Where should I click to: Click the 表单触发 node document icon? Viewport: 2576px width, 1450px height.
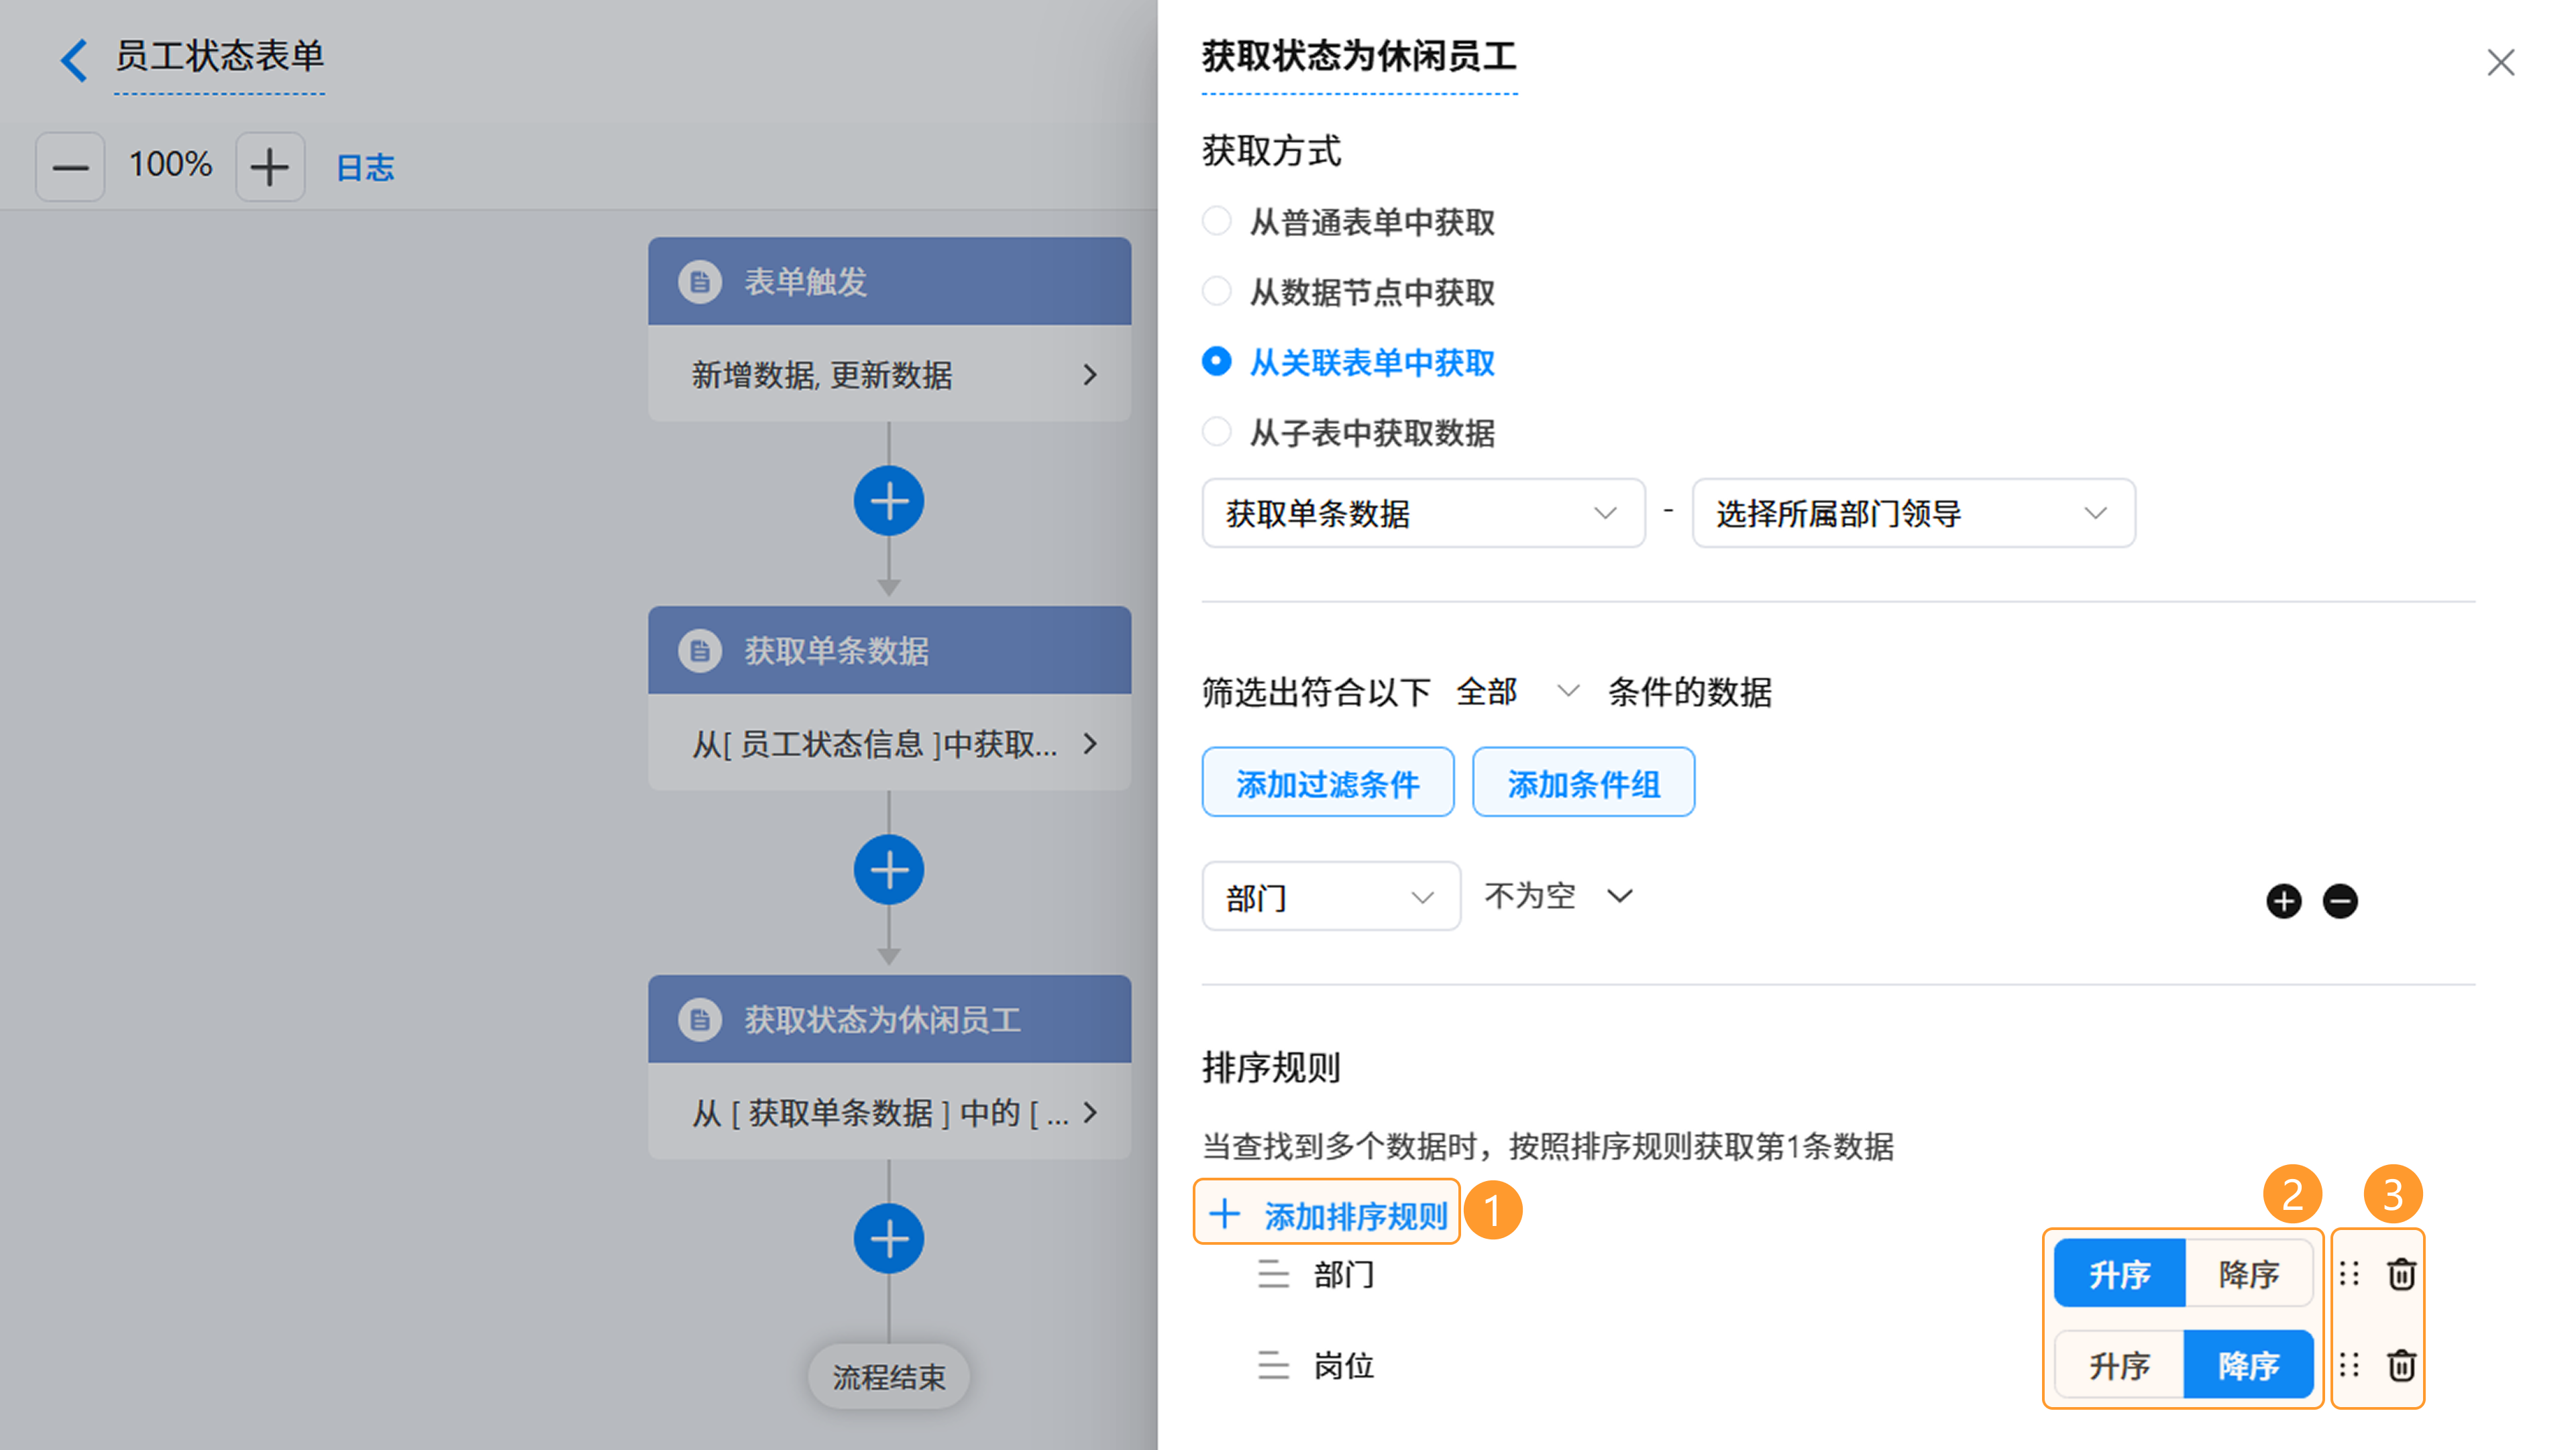coord(700,282)
